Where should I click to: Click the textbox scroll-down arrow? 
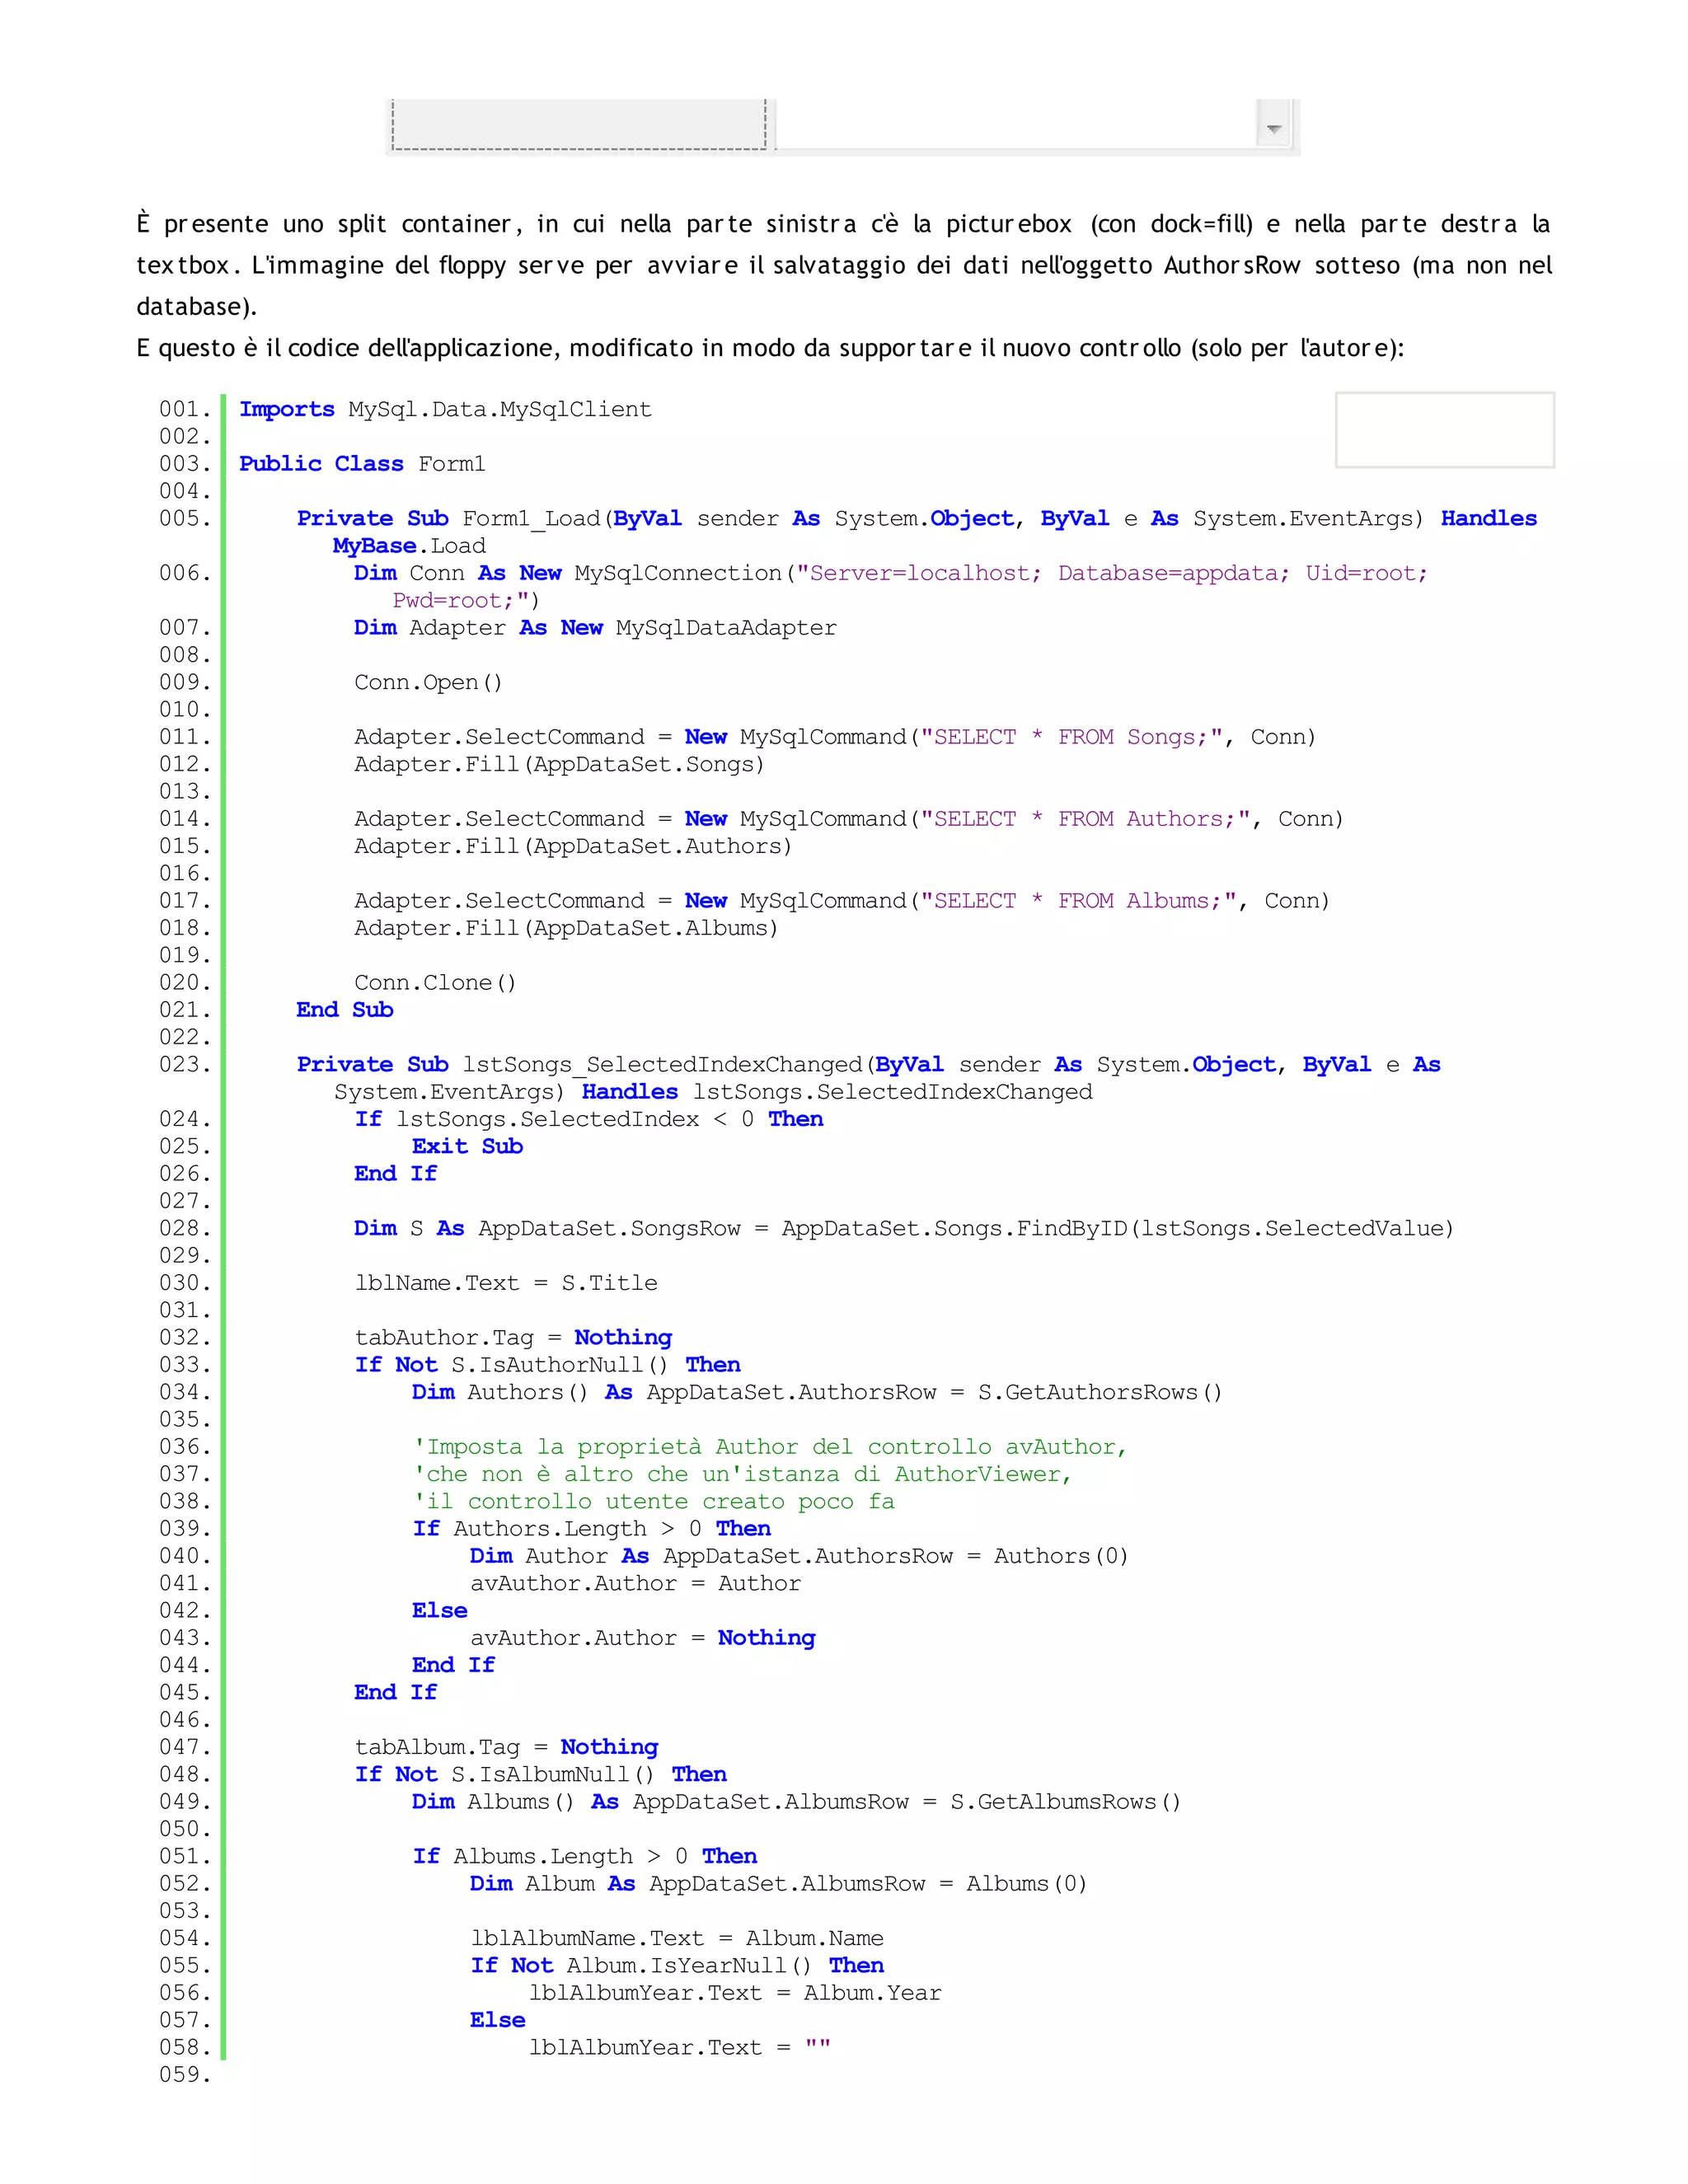1273,129
